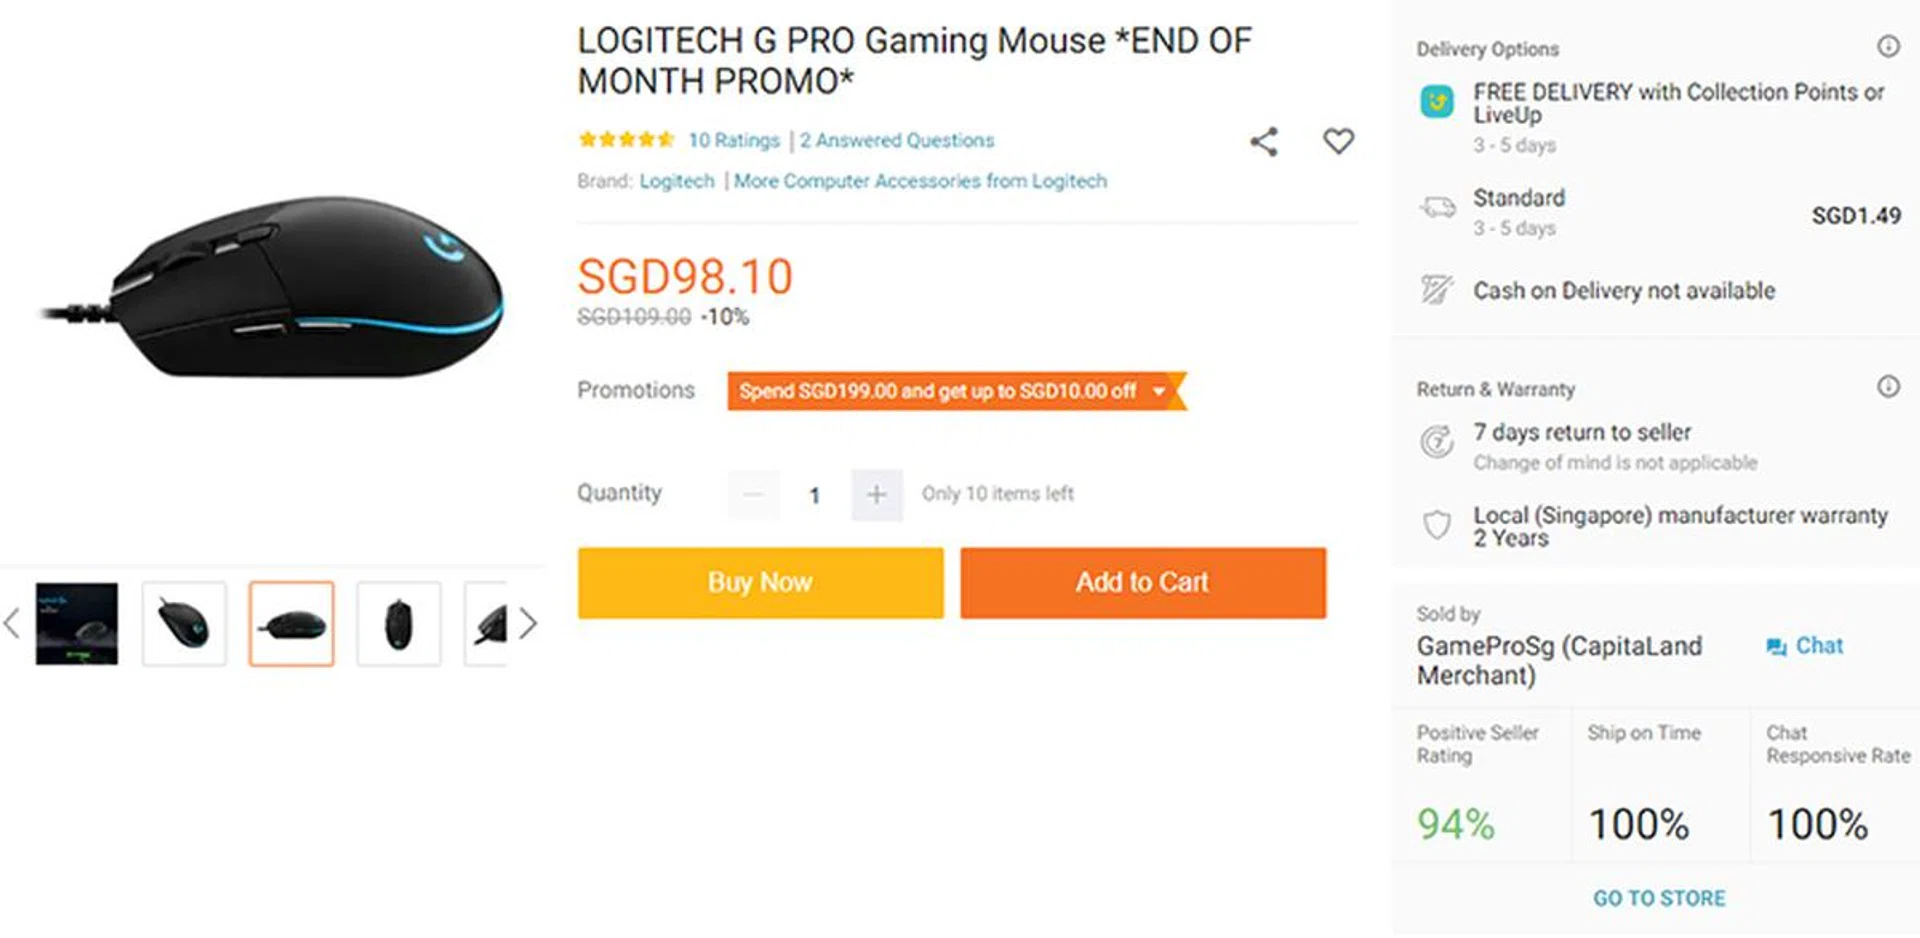Add product to wishlist with heart icon
This screenshot has width=1920, height=938.
click(1338, 141)
